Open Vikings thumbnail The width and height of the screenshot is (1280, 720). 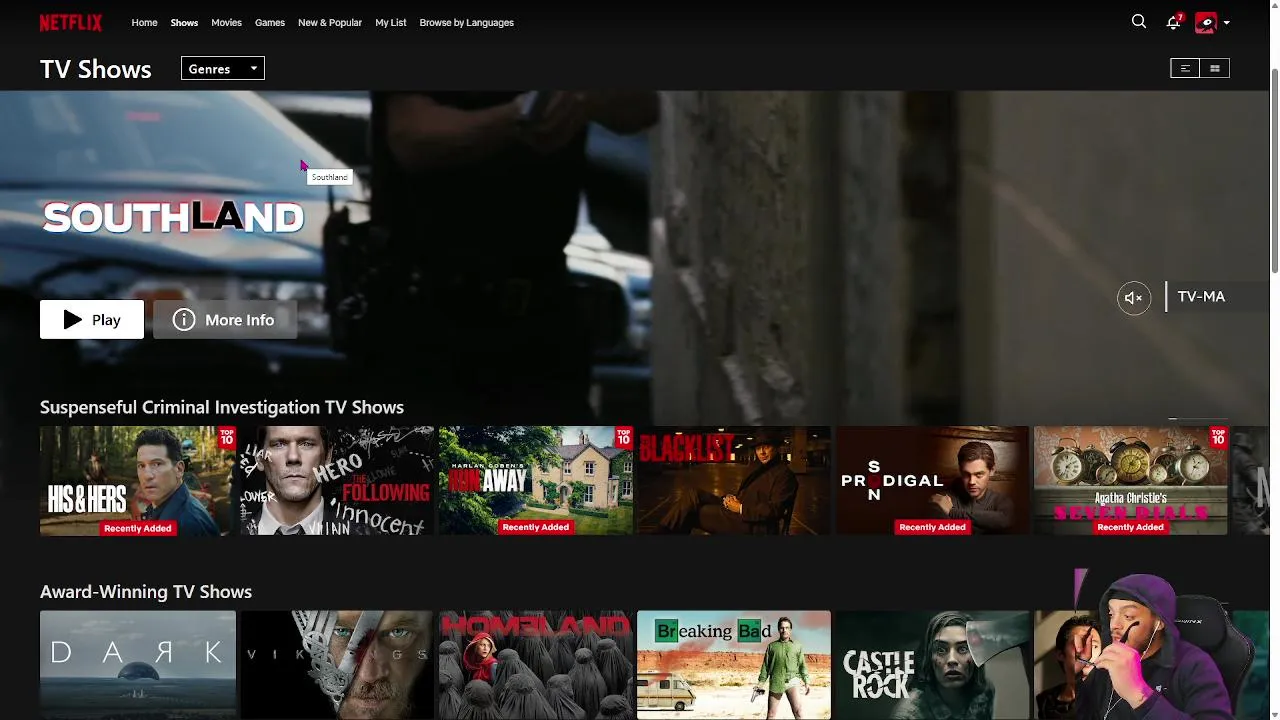coord(337,665)
